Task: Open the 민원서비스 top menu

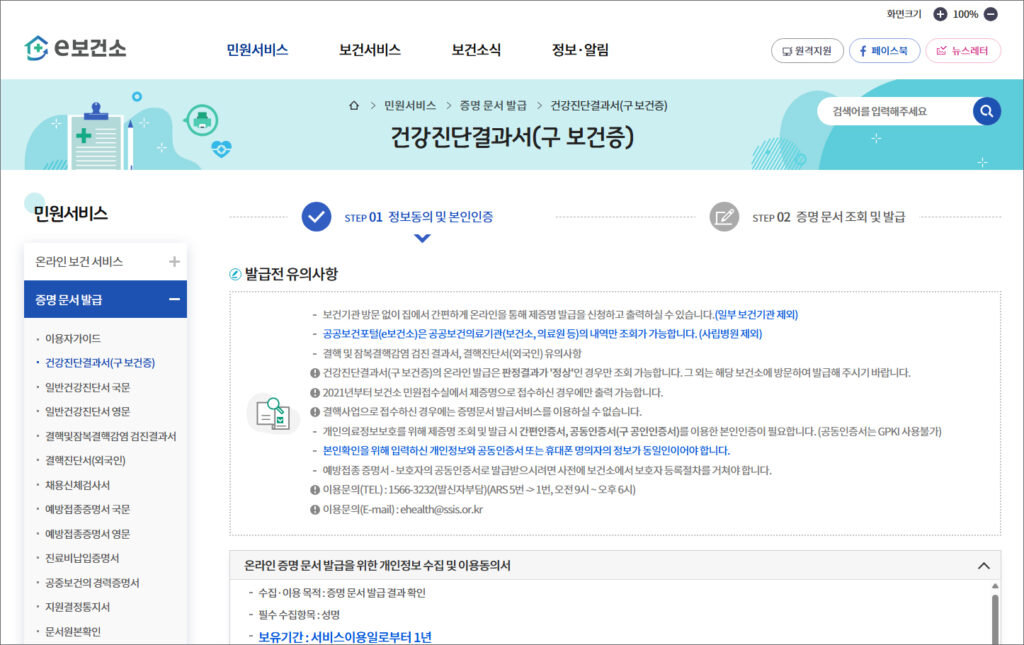Action: 257,50
